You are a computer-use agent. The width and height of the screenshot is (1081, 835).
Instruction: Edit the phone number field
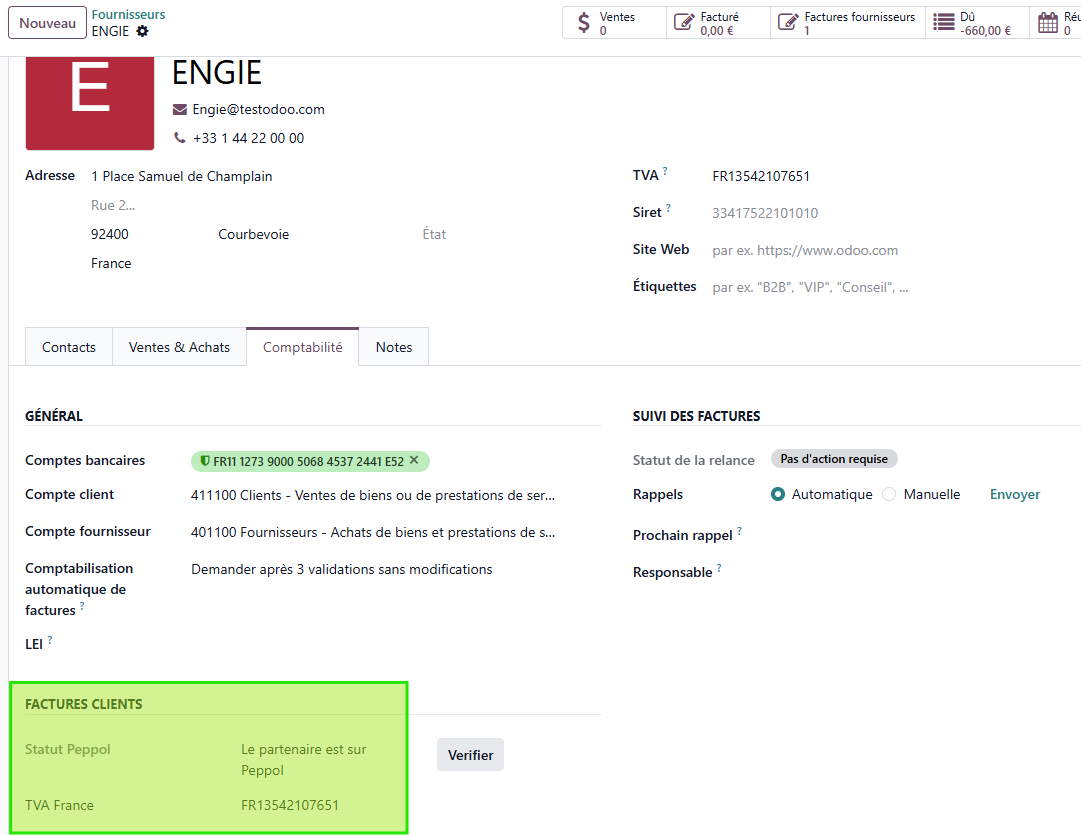click(x=248, y=138)
